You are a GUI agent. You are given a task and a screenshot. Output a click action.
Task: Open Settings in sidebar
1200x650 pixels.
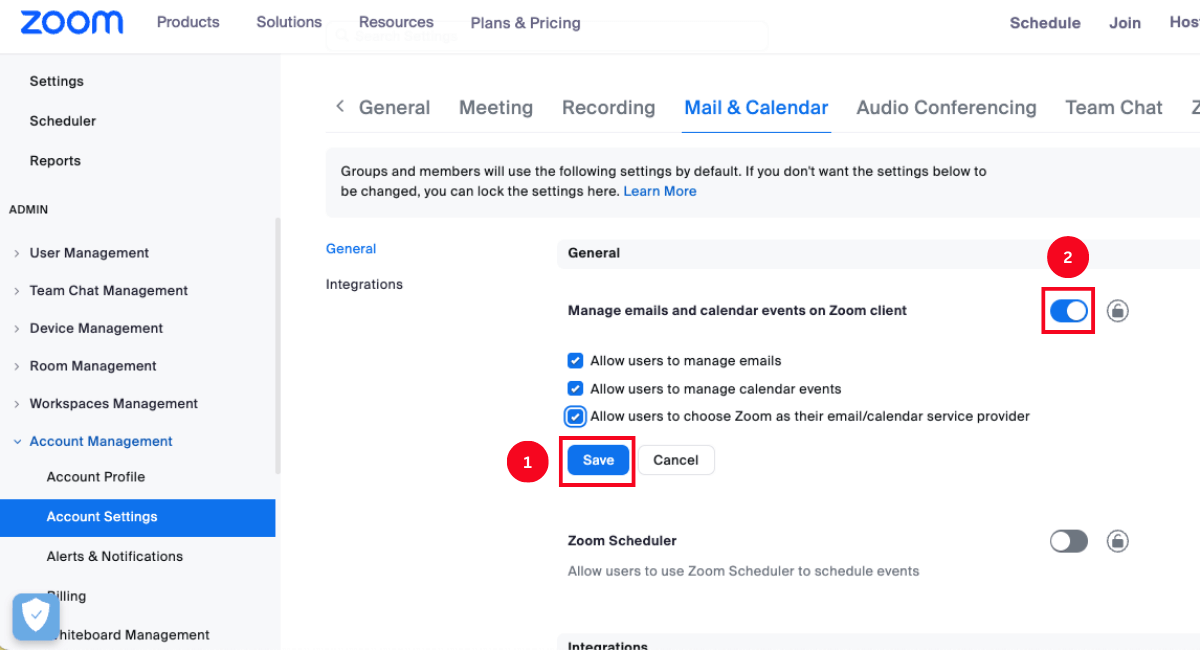click(56, 81)
